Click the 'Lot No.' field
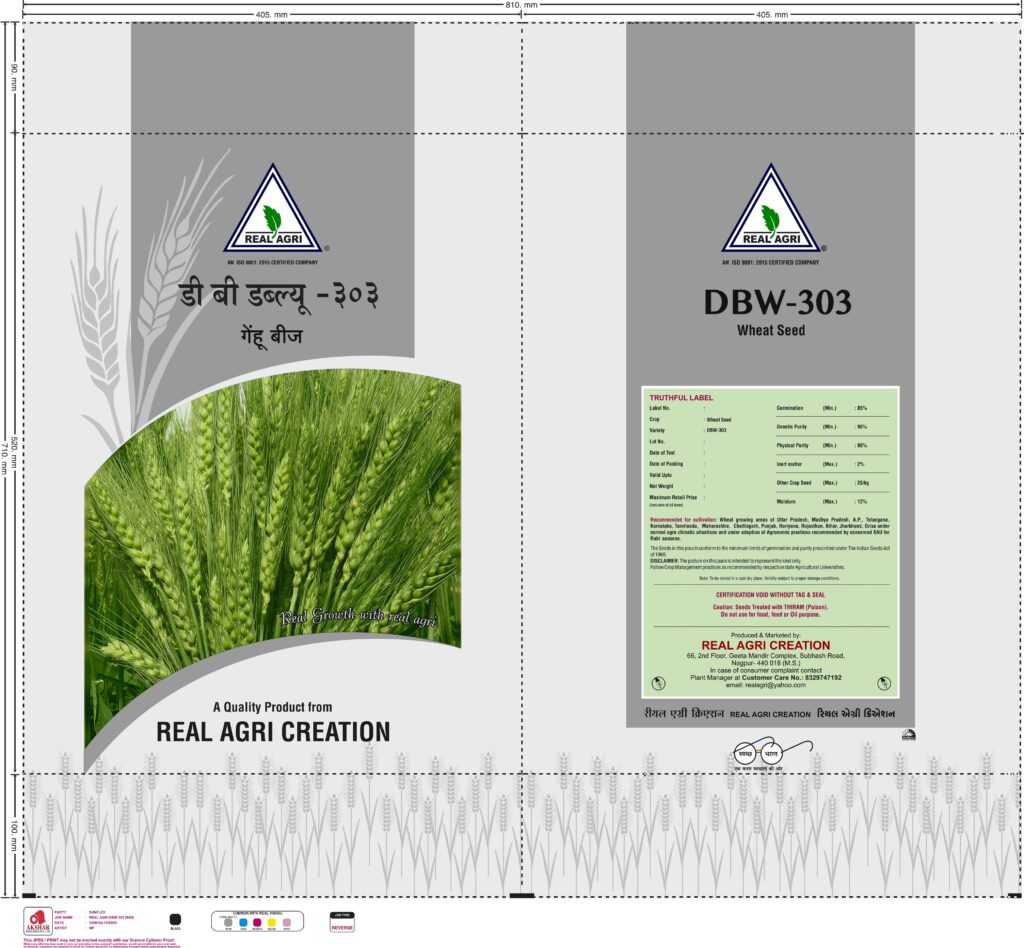 pyautogui.click(x=677, y=441)
